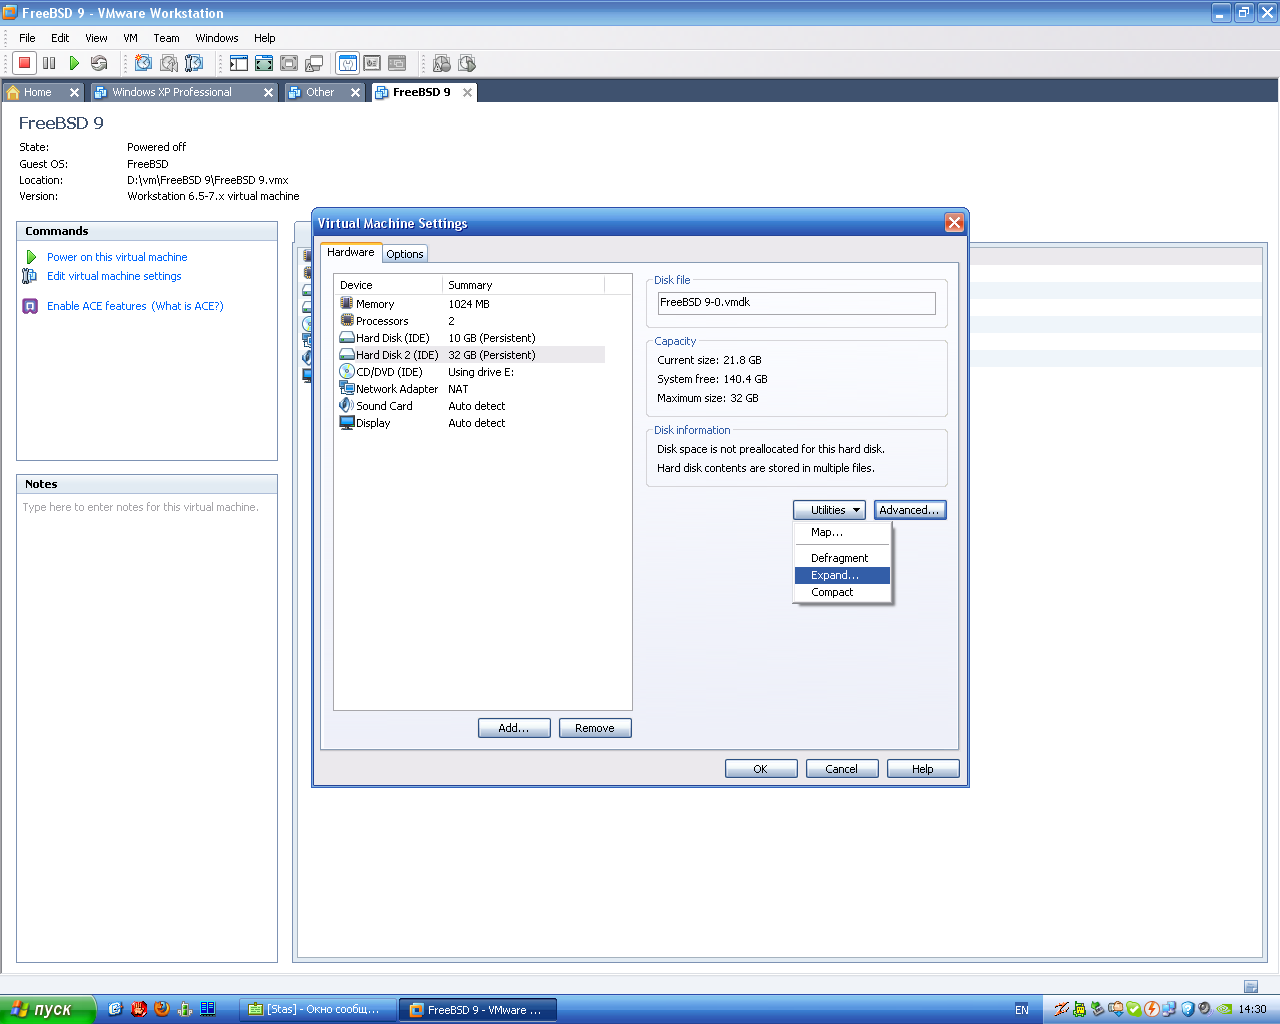Screen dimensions: 1280x1024
Task: Click the red Power Off toolbar button
Action: [x=25, y=63]
